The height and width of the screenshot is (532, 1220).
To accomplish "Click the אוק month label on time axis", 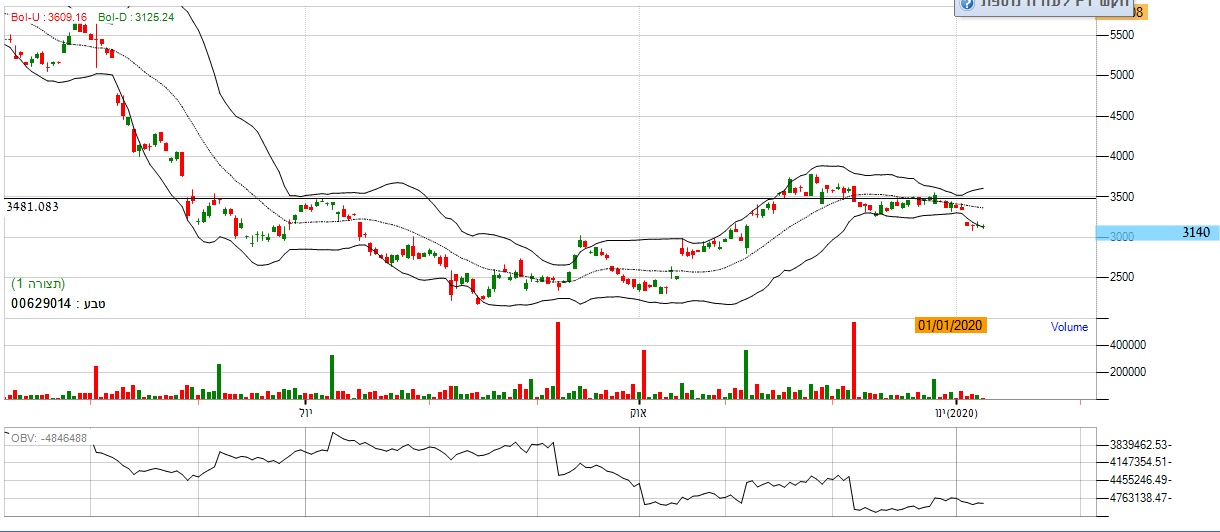I will 638,412.
